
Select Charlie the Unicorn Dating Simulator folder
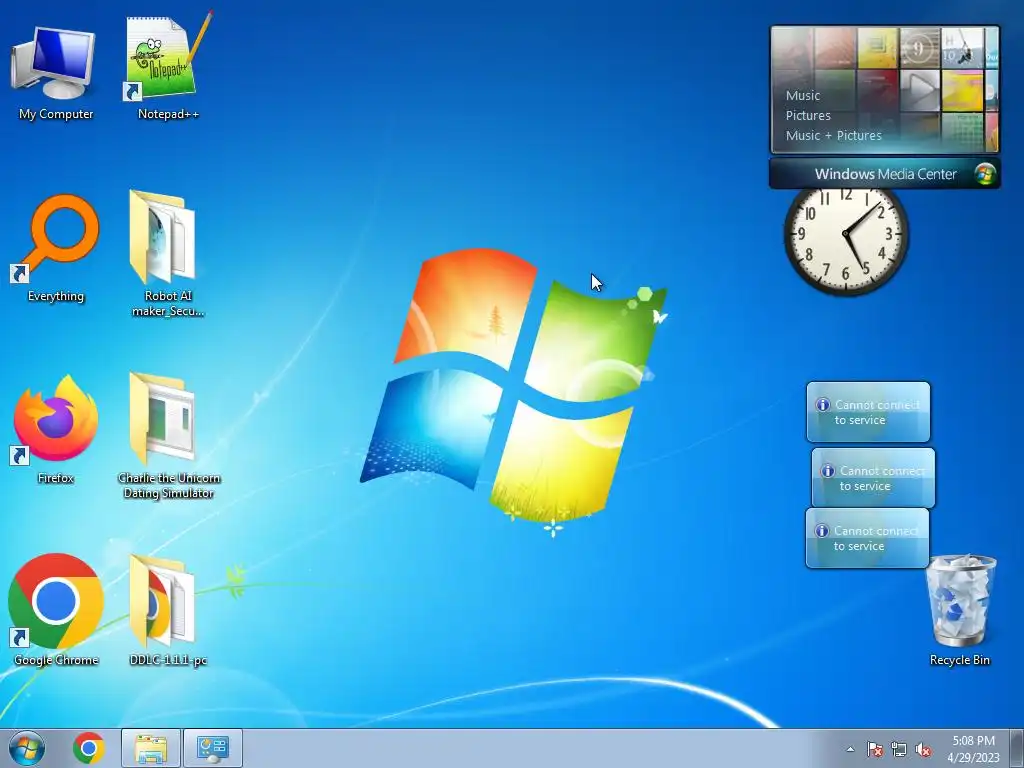168,436
